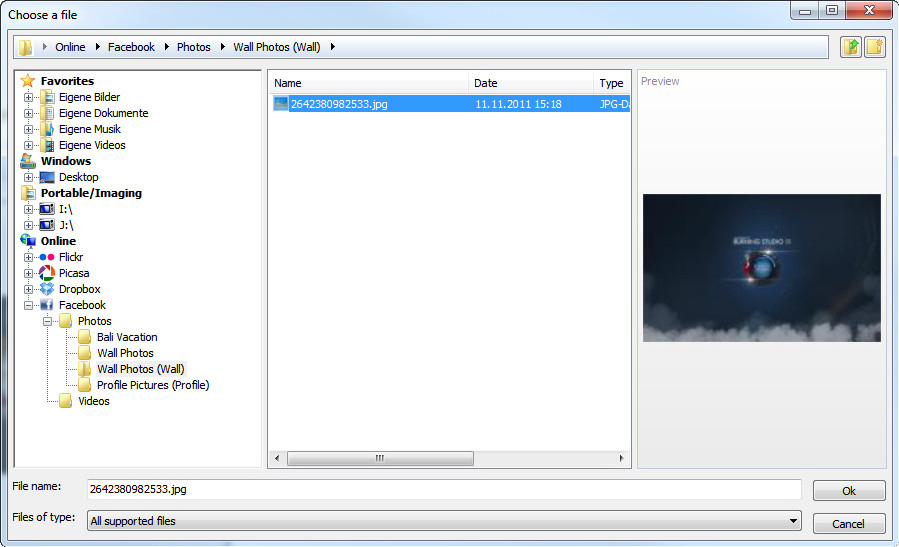Screen dimensions: 899x547
Task: Collapse the Photos folder node
Action: pos(48,321)
